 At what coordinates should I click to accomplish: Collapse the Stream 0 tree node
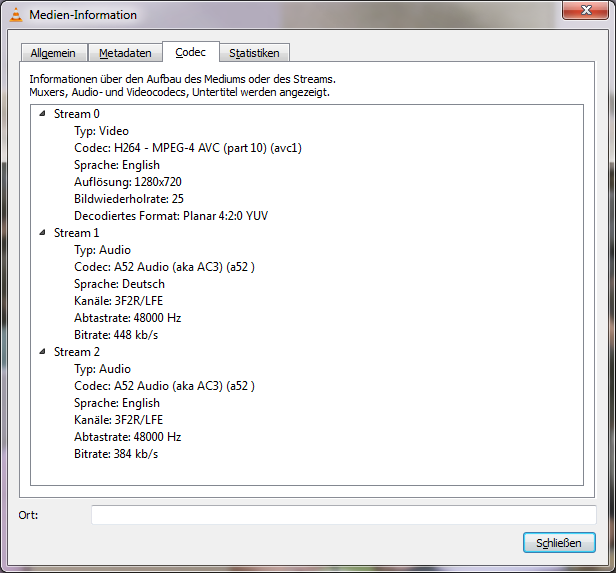click(42, 113)
